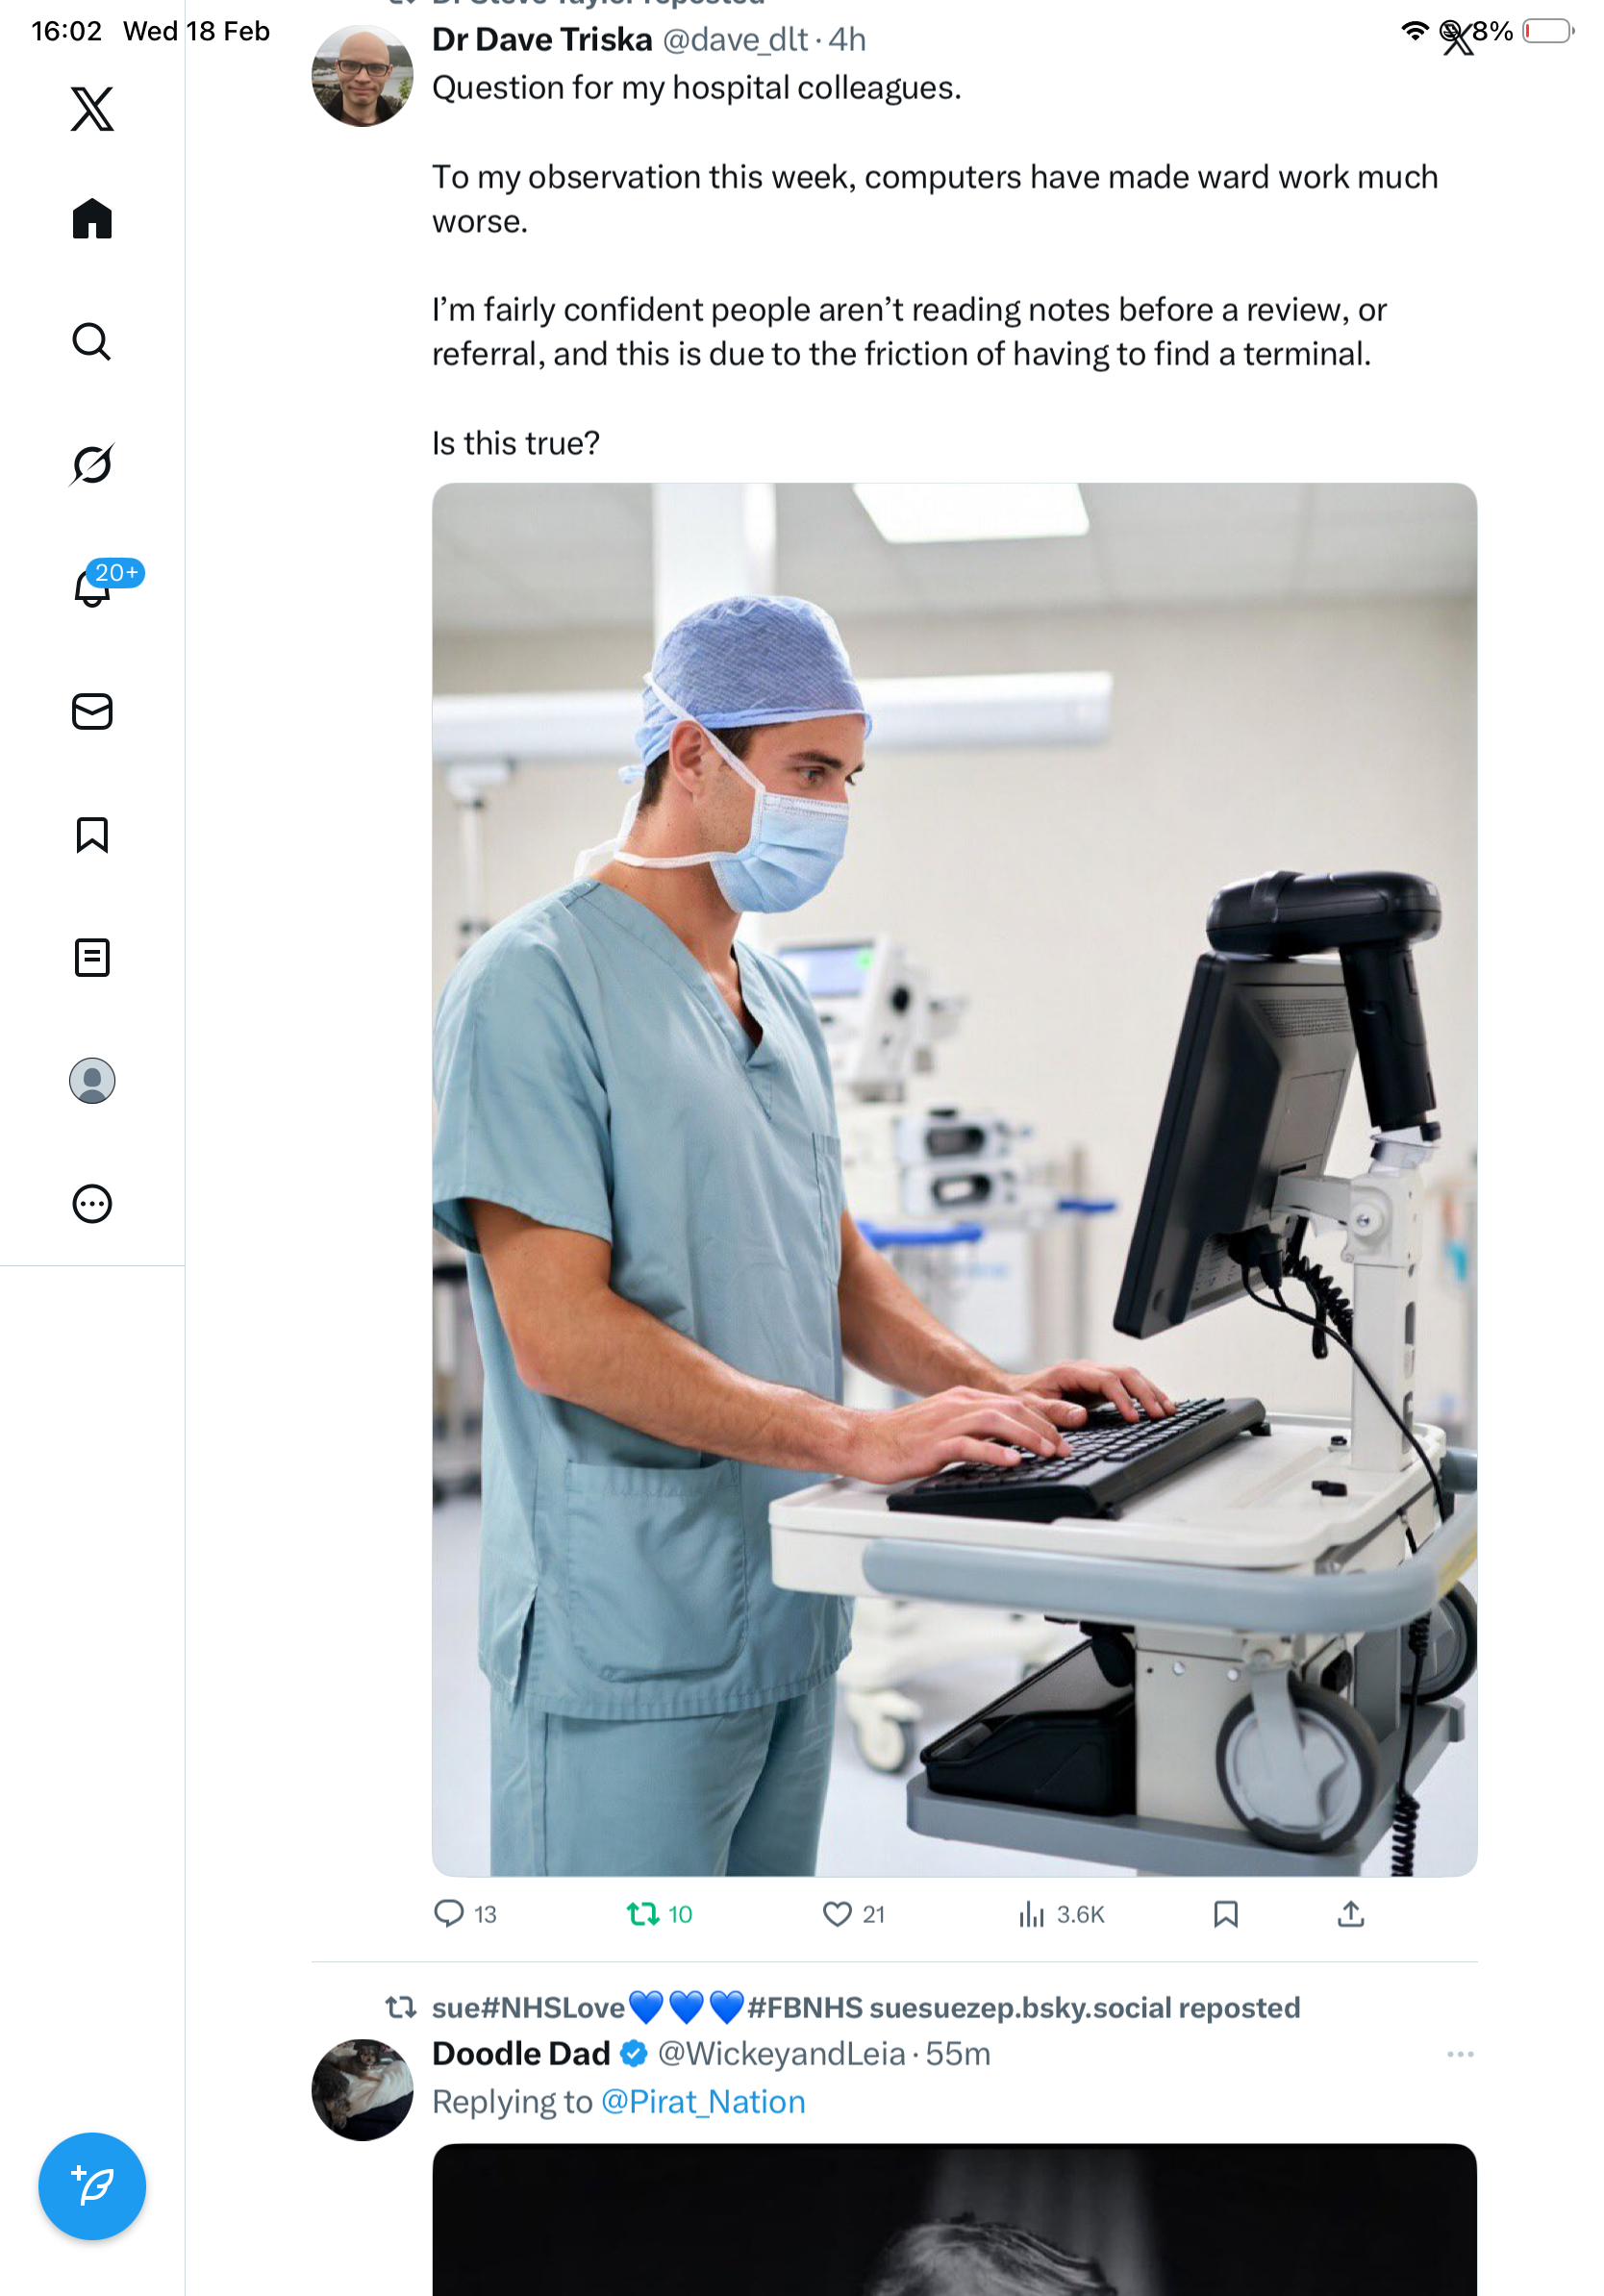The image size is (1604, 2296).
Task: Open the @Pirat_Nation profile link
Action: point(703,2101)
